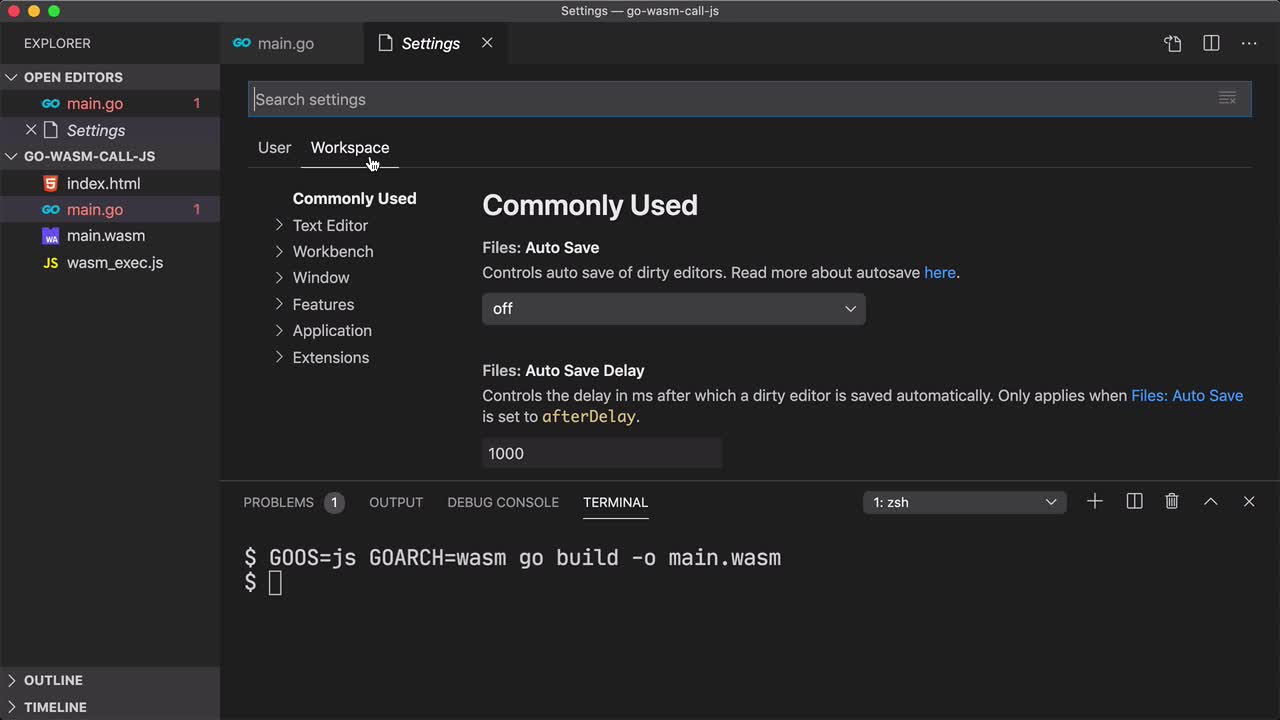Open the editor More Actions menu
The width and height of the screenshot is (1280, 720).
pyautogui.click(x=1249, y=43)
